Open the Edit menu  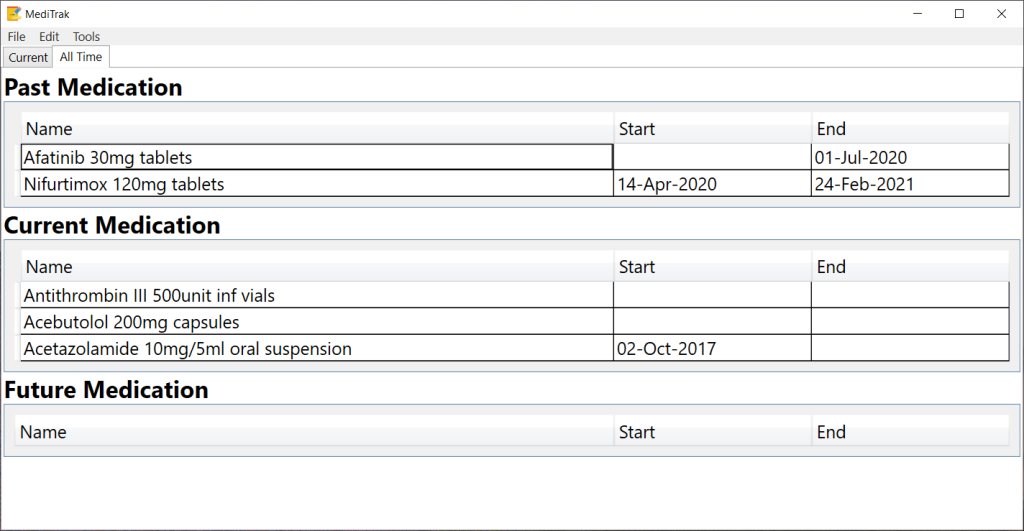[49, 37]
